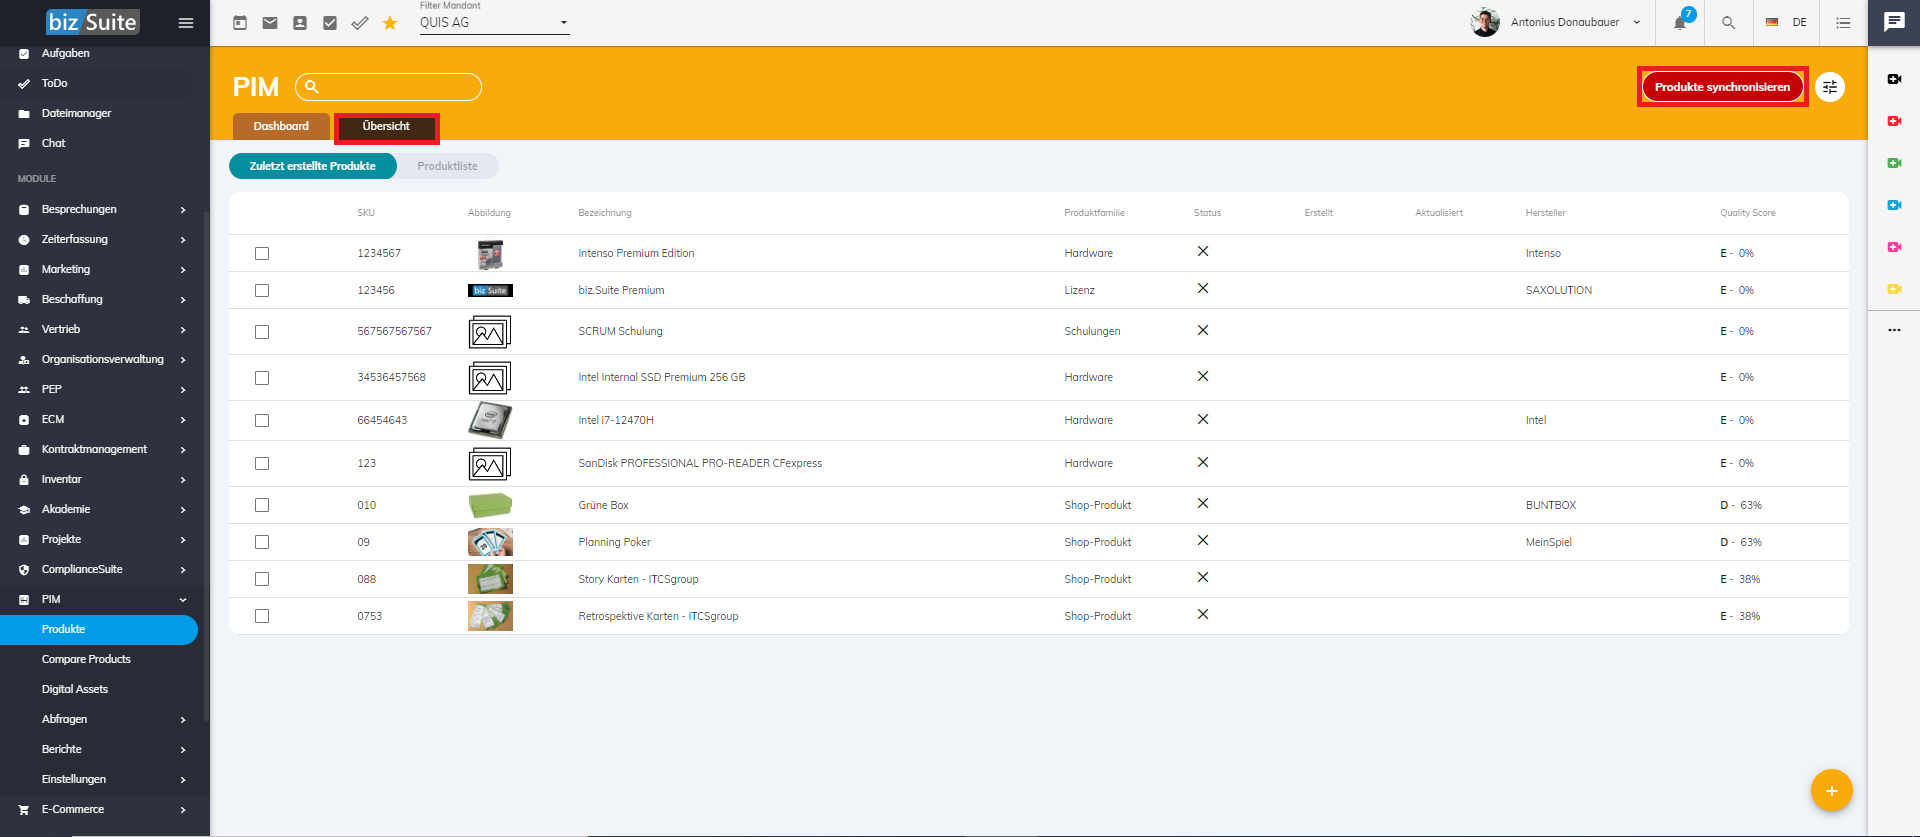Expand the Besprechungen module

pos(105,209)
